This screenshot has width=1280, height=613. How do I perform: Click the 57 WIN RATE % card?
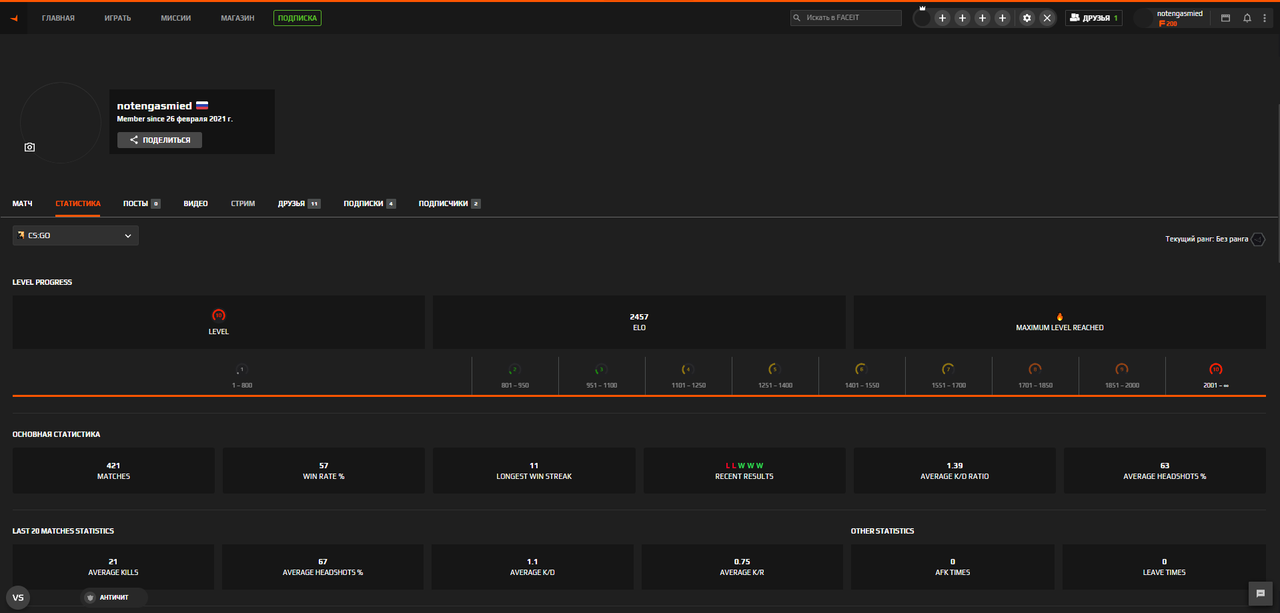[x=324, y=470]
